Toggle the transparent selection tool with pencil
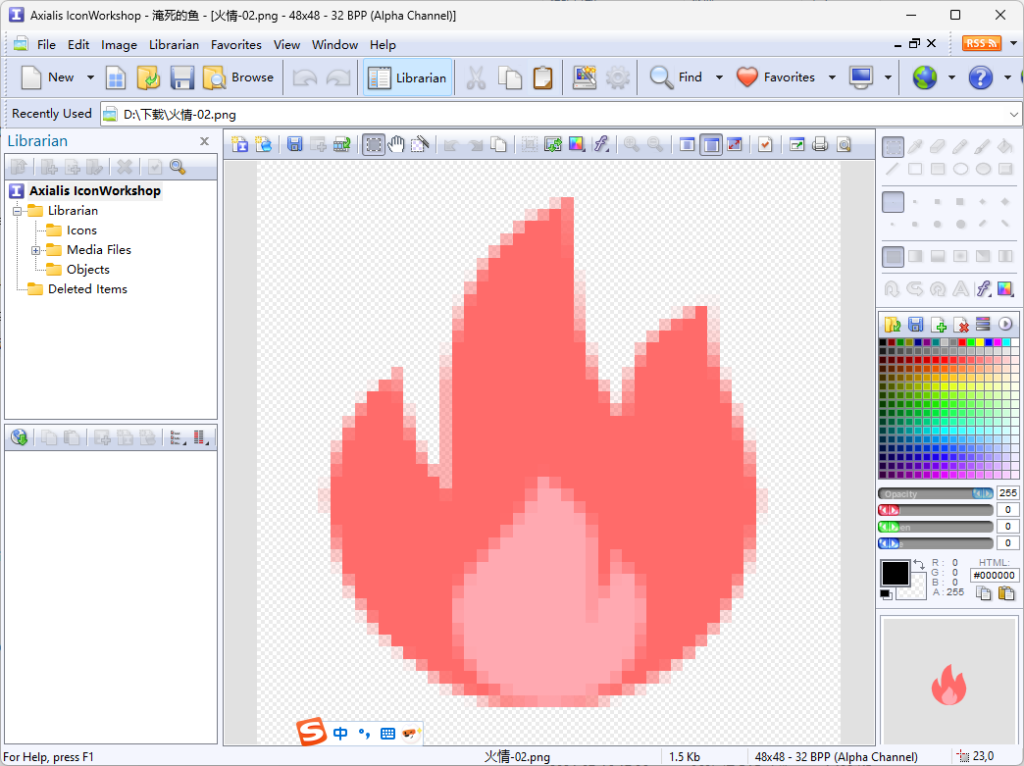Image resolution: width=1024 pixels, height=766 pixels. (x=420, y=144)
